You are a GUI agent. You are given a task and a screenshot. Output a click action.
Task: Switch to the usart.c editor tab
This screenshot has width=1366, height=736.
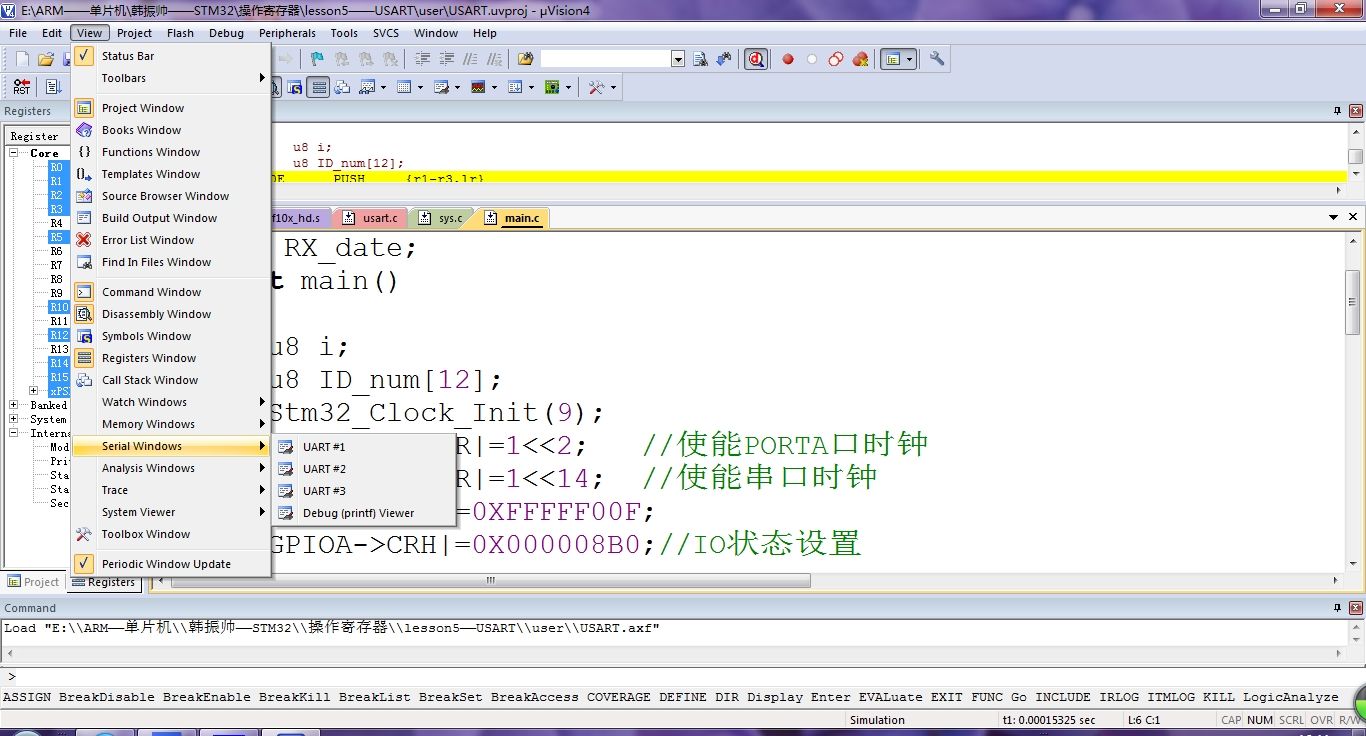pos(379,217)
